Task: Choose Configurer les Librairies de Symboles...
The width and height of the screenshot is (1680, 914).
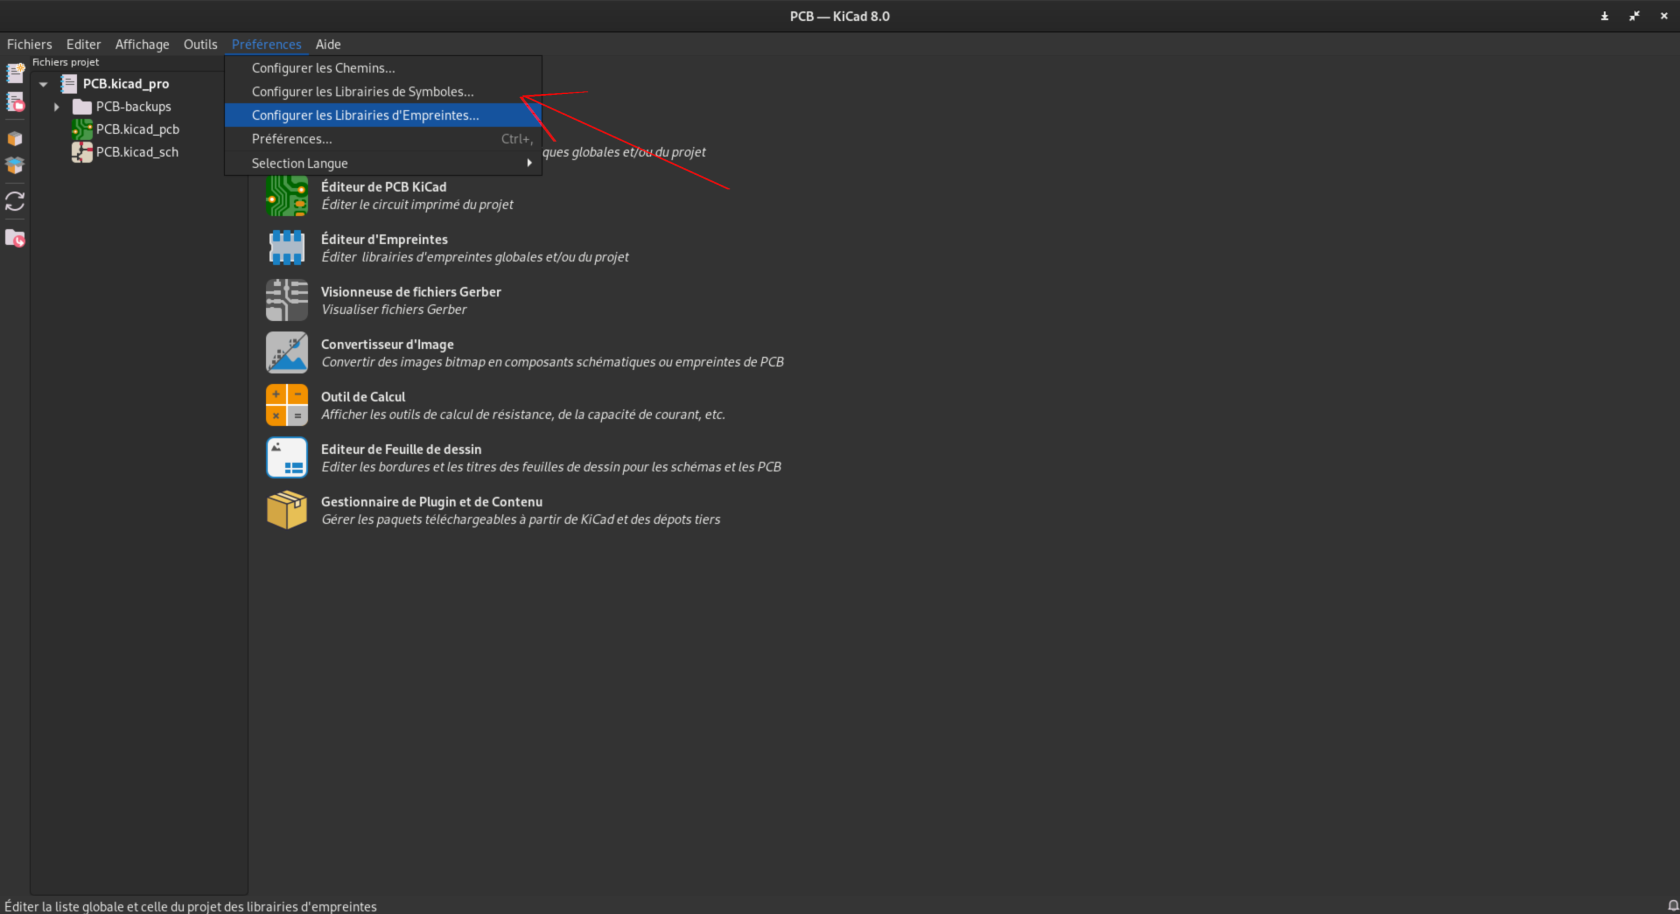Action: [x=383, y=92]
